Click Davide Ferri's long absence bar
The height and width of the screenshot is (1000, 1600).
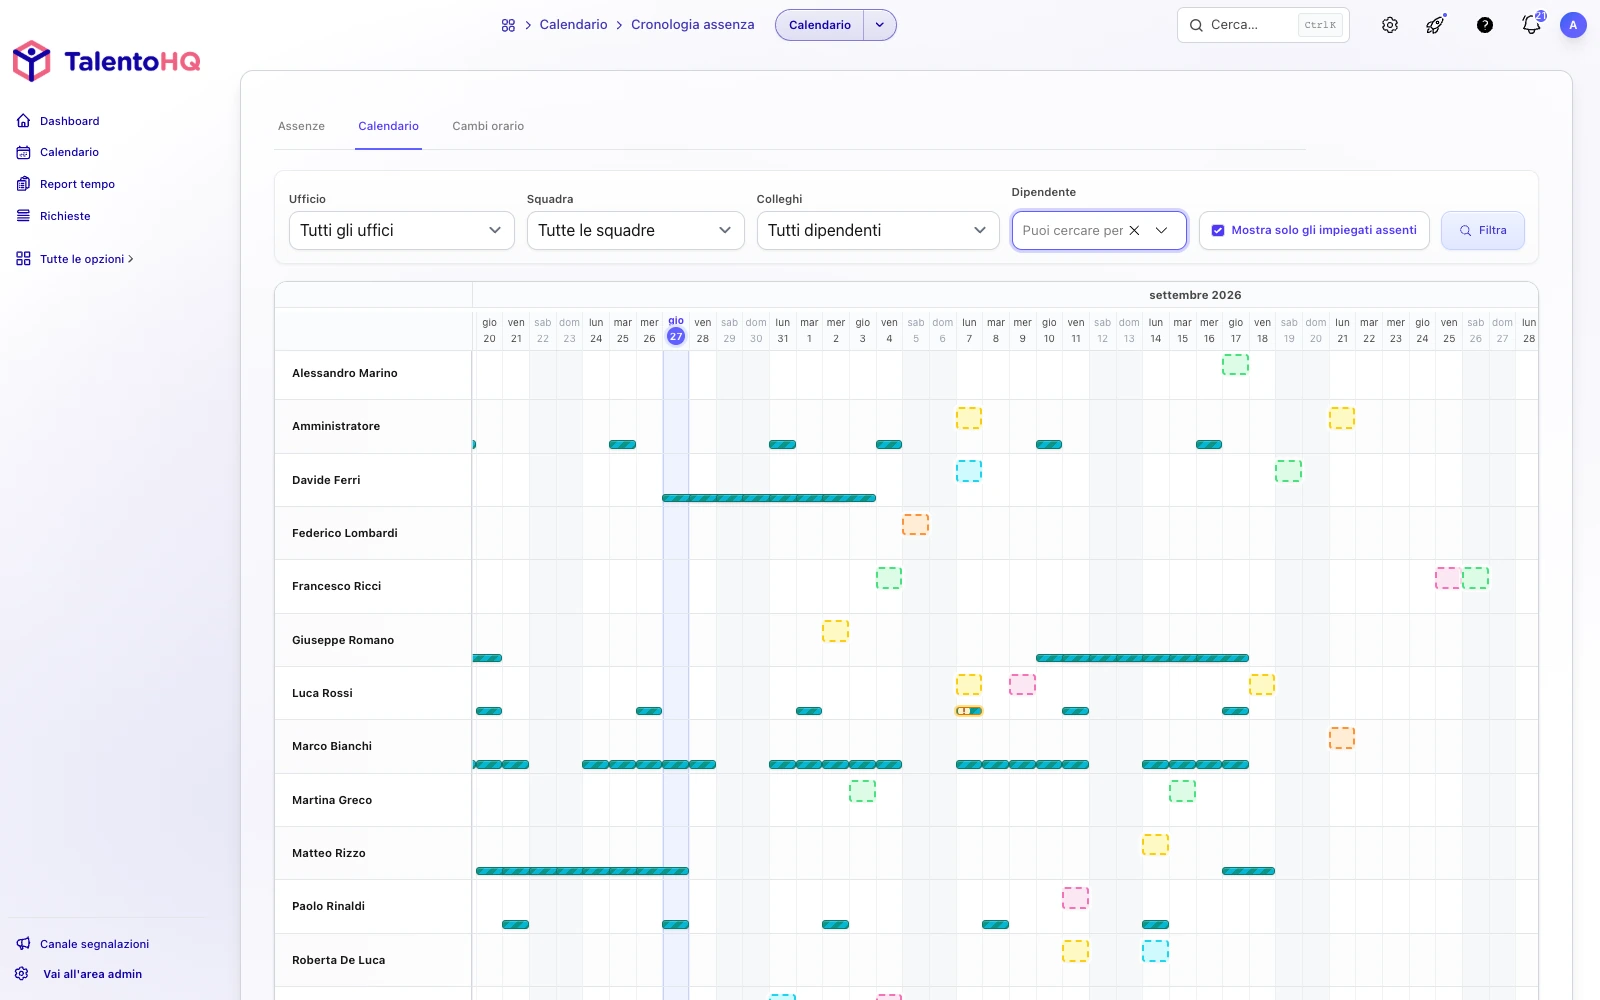coord(769,498)
